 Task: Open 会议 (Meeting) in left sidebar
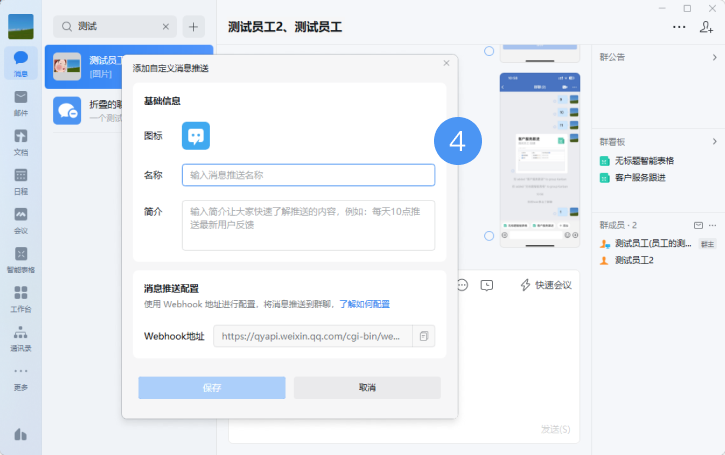click(20, 218)
